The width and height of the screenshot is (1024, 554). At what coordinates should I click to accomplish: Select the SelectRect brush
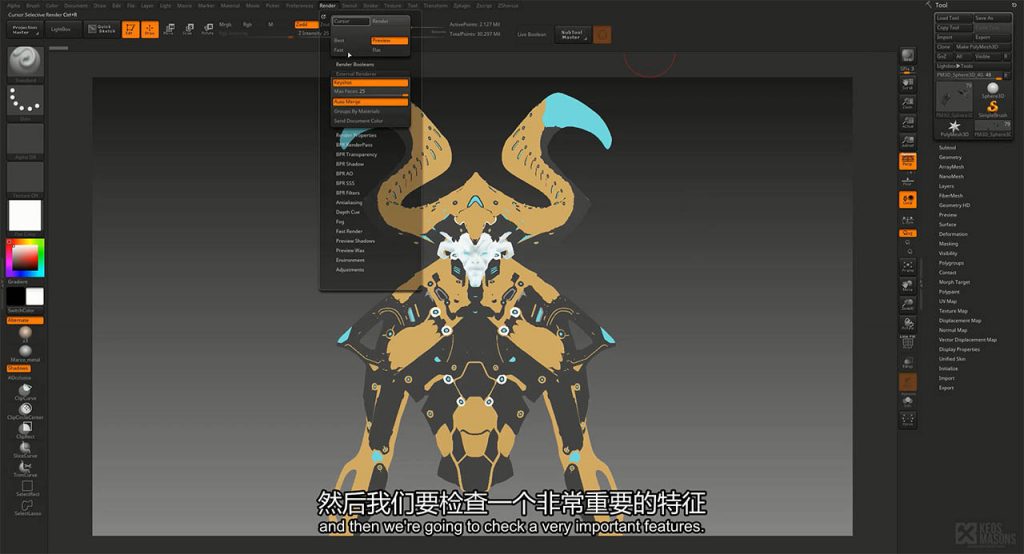tap(27, 488)
